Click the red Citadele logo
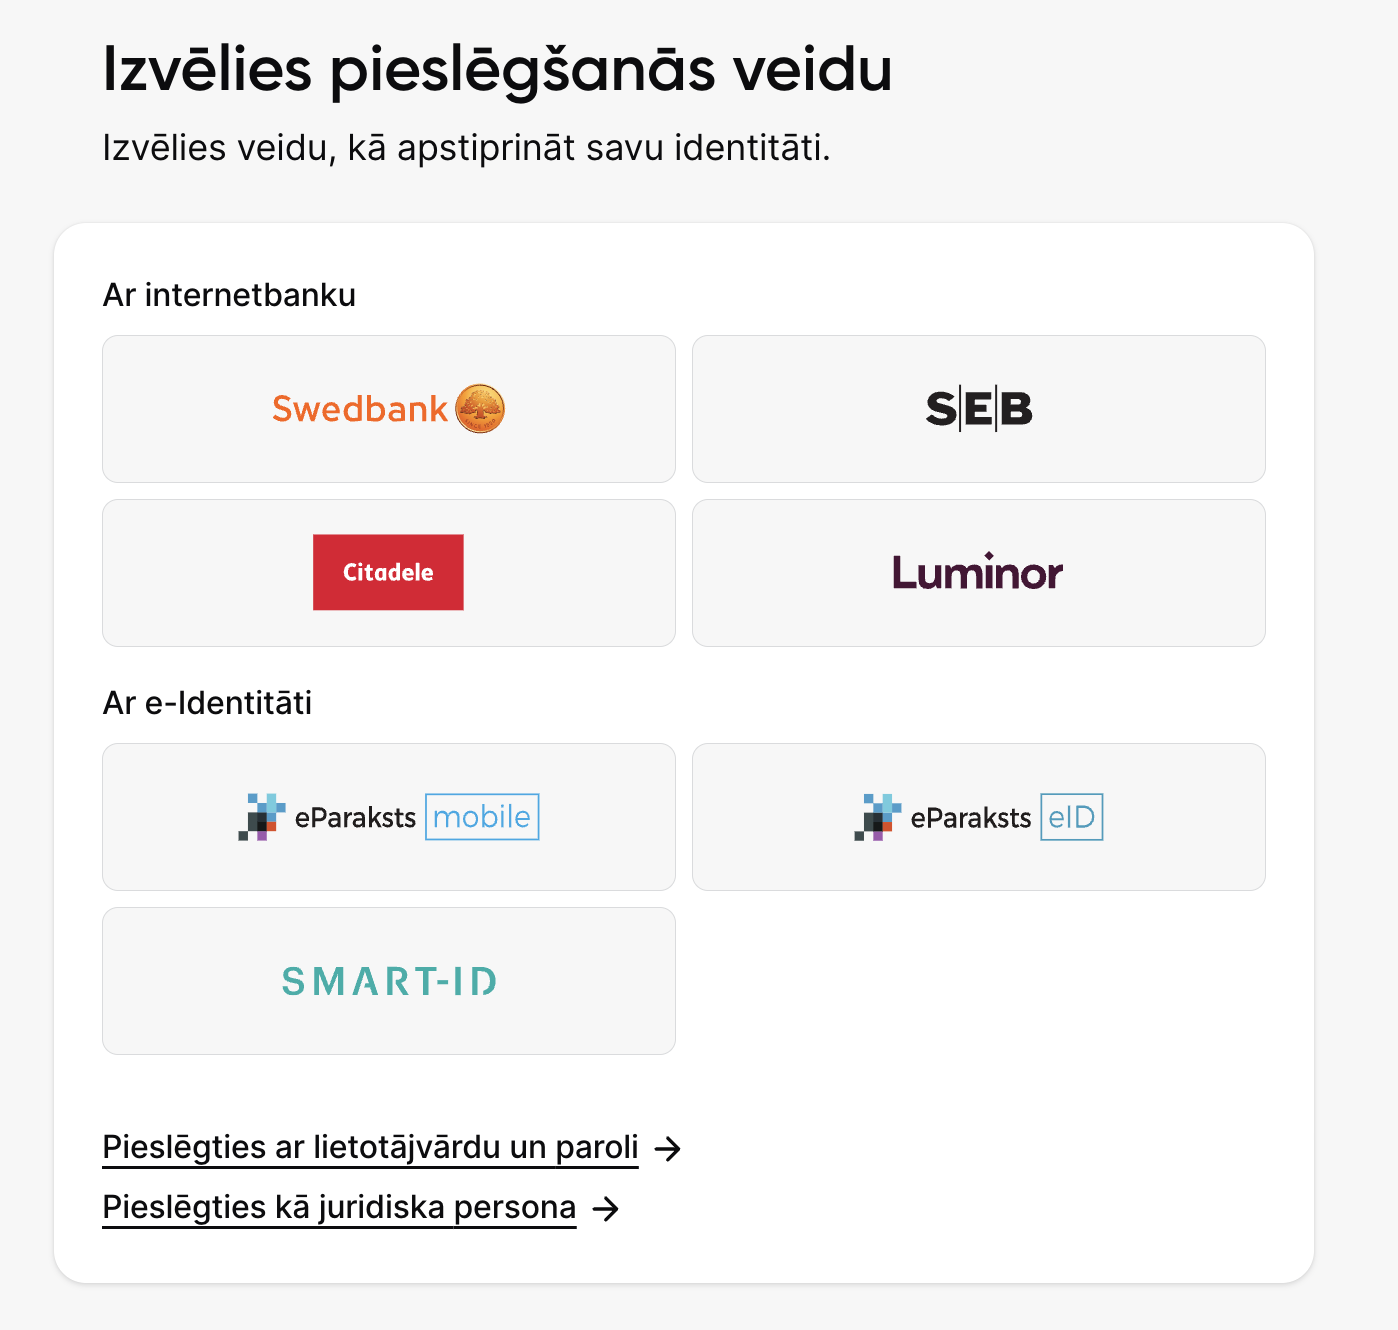Screen dimensions: 1398x1330 [x=388, y=572]
